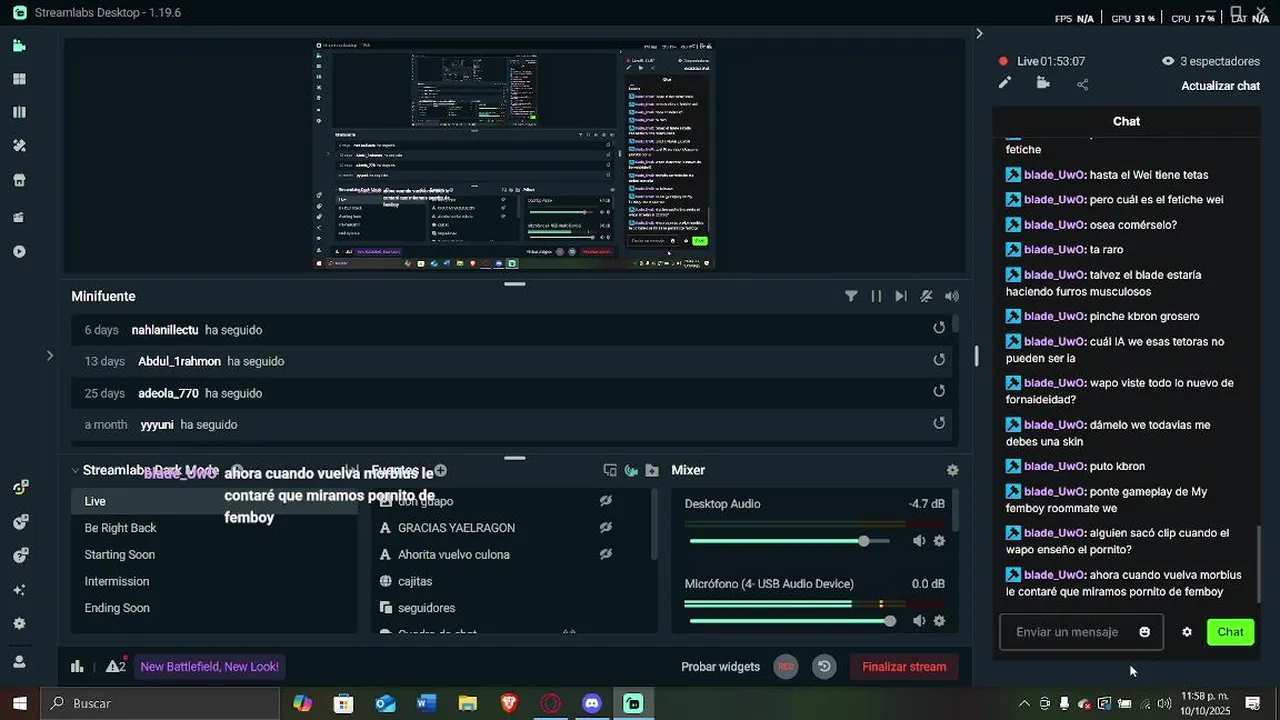Open the Layout Editor grid icon
Viewport: 1280px width, 720px height.
pyautogui.click(x=19, y=79)
